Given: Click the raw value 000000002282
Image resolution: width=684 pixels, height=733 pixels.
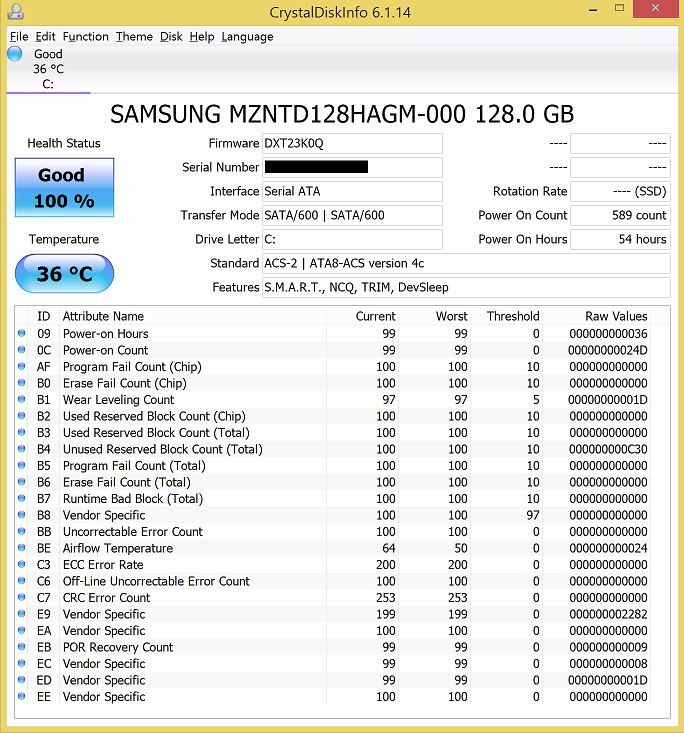Looking at the screenshot, I should pyautogui.click(x=608, y=614).
